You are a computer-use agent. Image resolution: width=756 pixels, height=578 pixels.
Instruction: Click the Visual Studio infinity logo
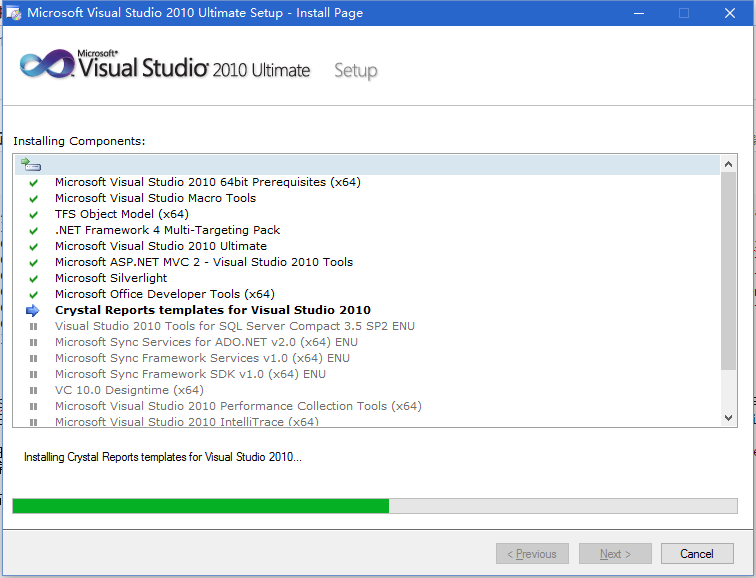coord(47,63)
